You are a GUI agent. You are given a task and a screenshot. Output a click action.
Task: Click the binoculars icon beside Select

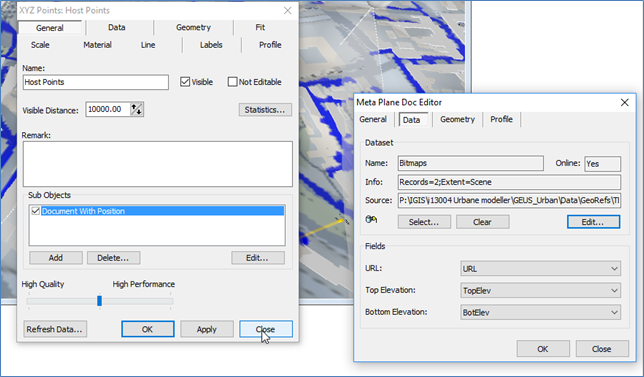point(371,220)
